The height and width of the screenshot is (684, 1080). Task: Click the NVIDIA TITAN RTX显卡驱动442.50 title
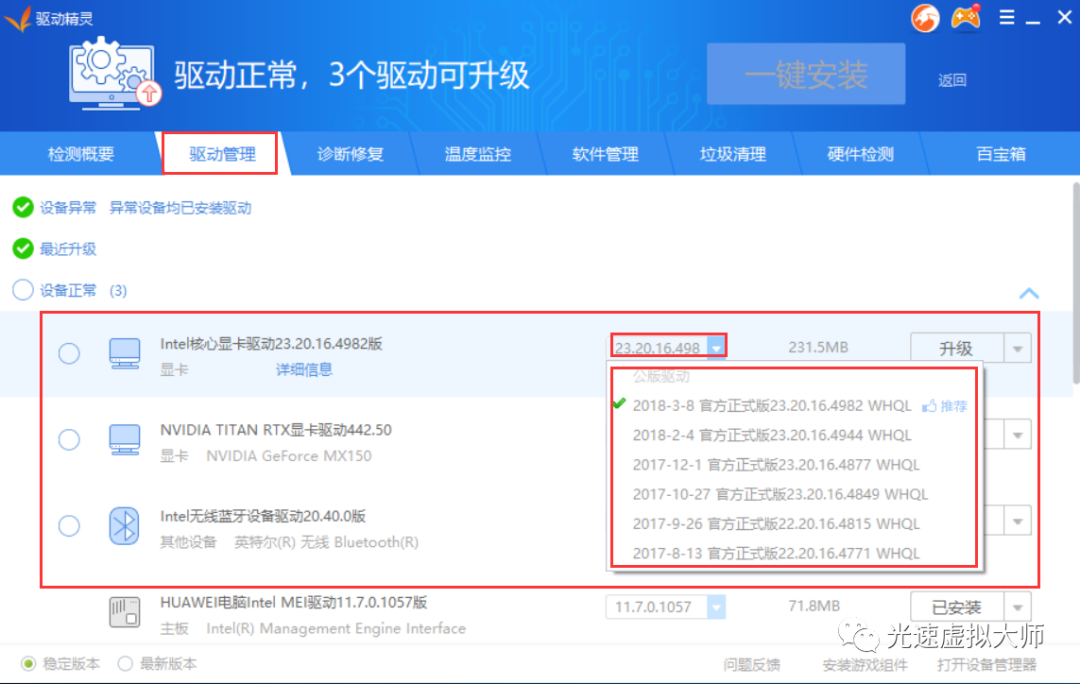pyautogui.click(x=276, y=430)
